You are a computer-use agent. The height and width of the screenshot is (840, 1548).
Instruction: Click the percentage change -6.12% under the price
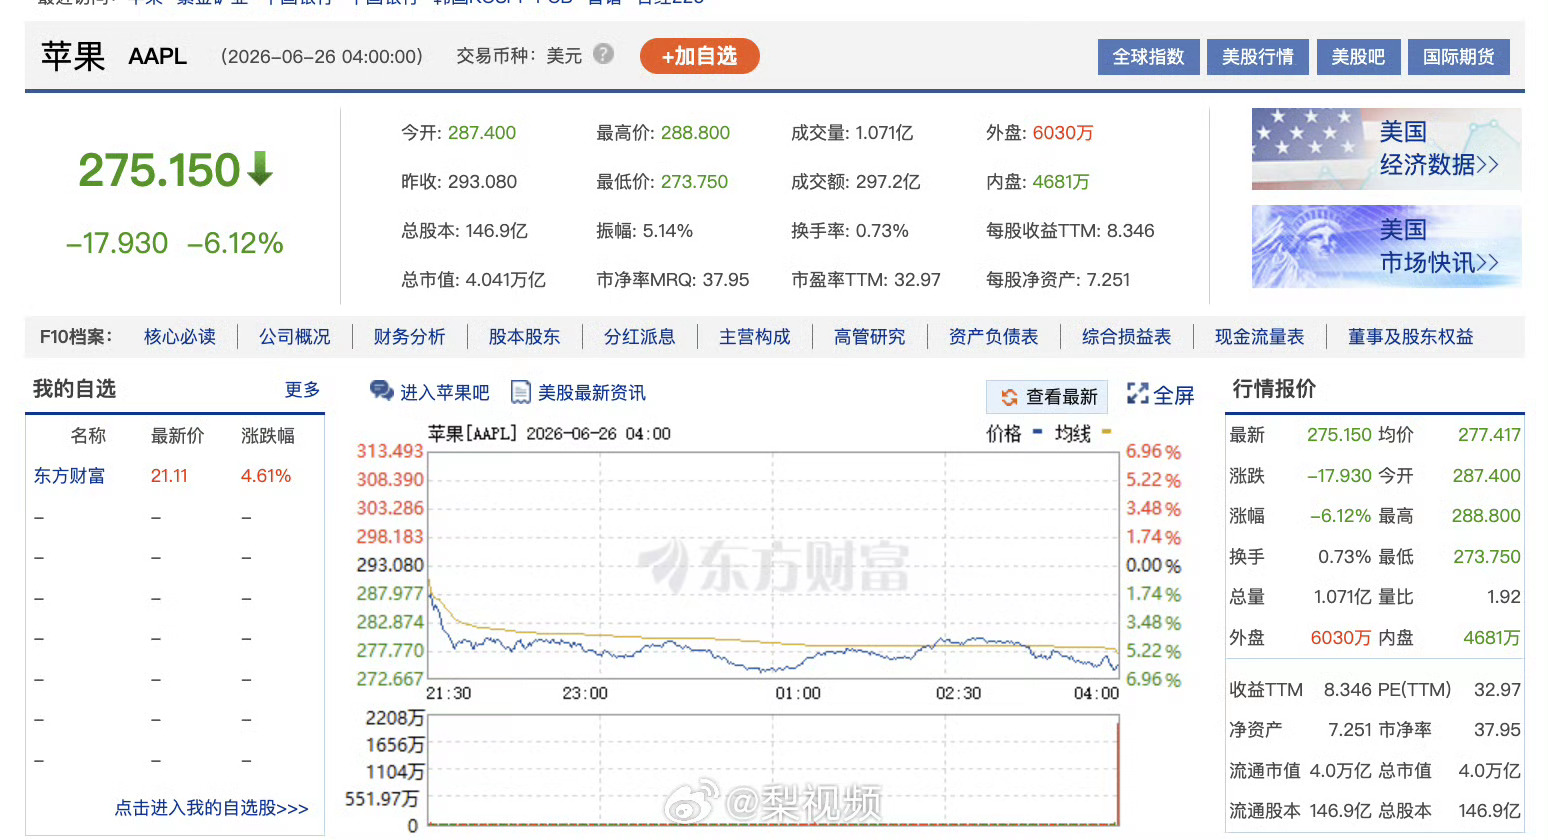click(235, 243)
